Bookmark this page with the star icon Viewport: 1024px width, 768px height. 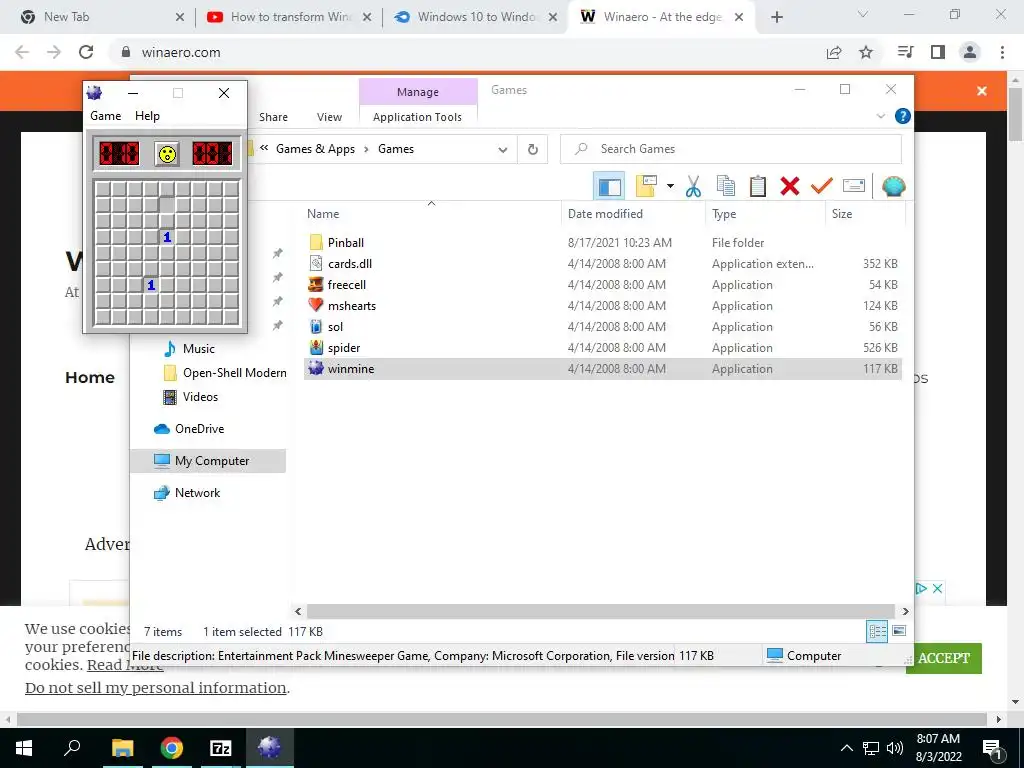point(866,52)
